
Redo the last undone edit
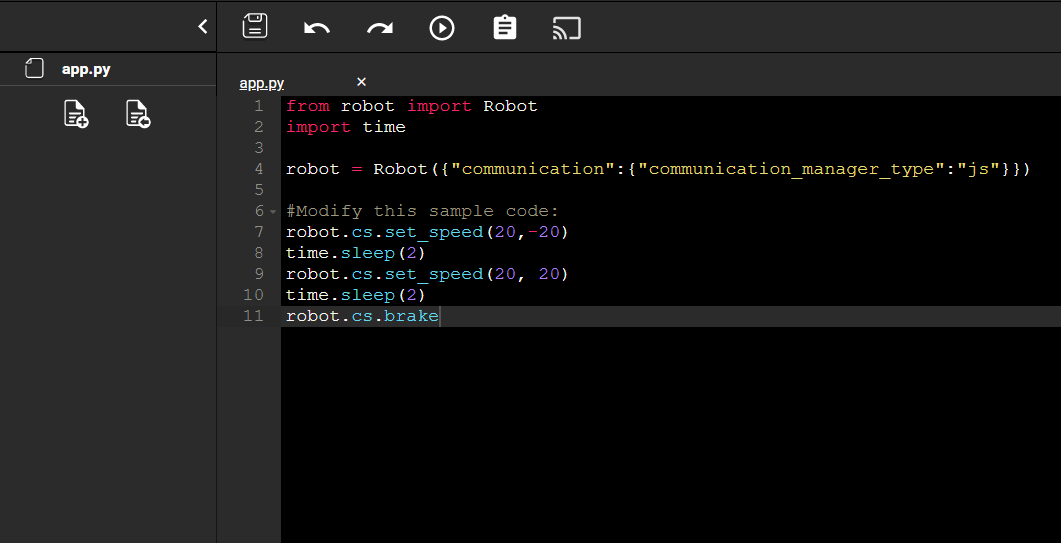click(380, 28)
